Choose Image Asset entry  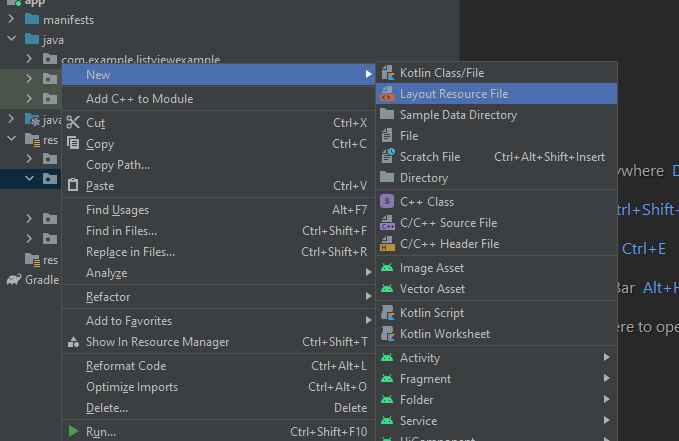497,268
